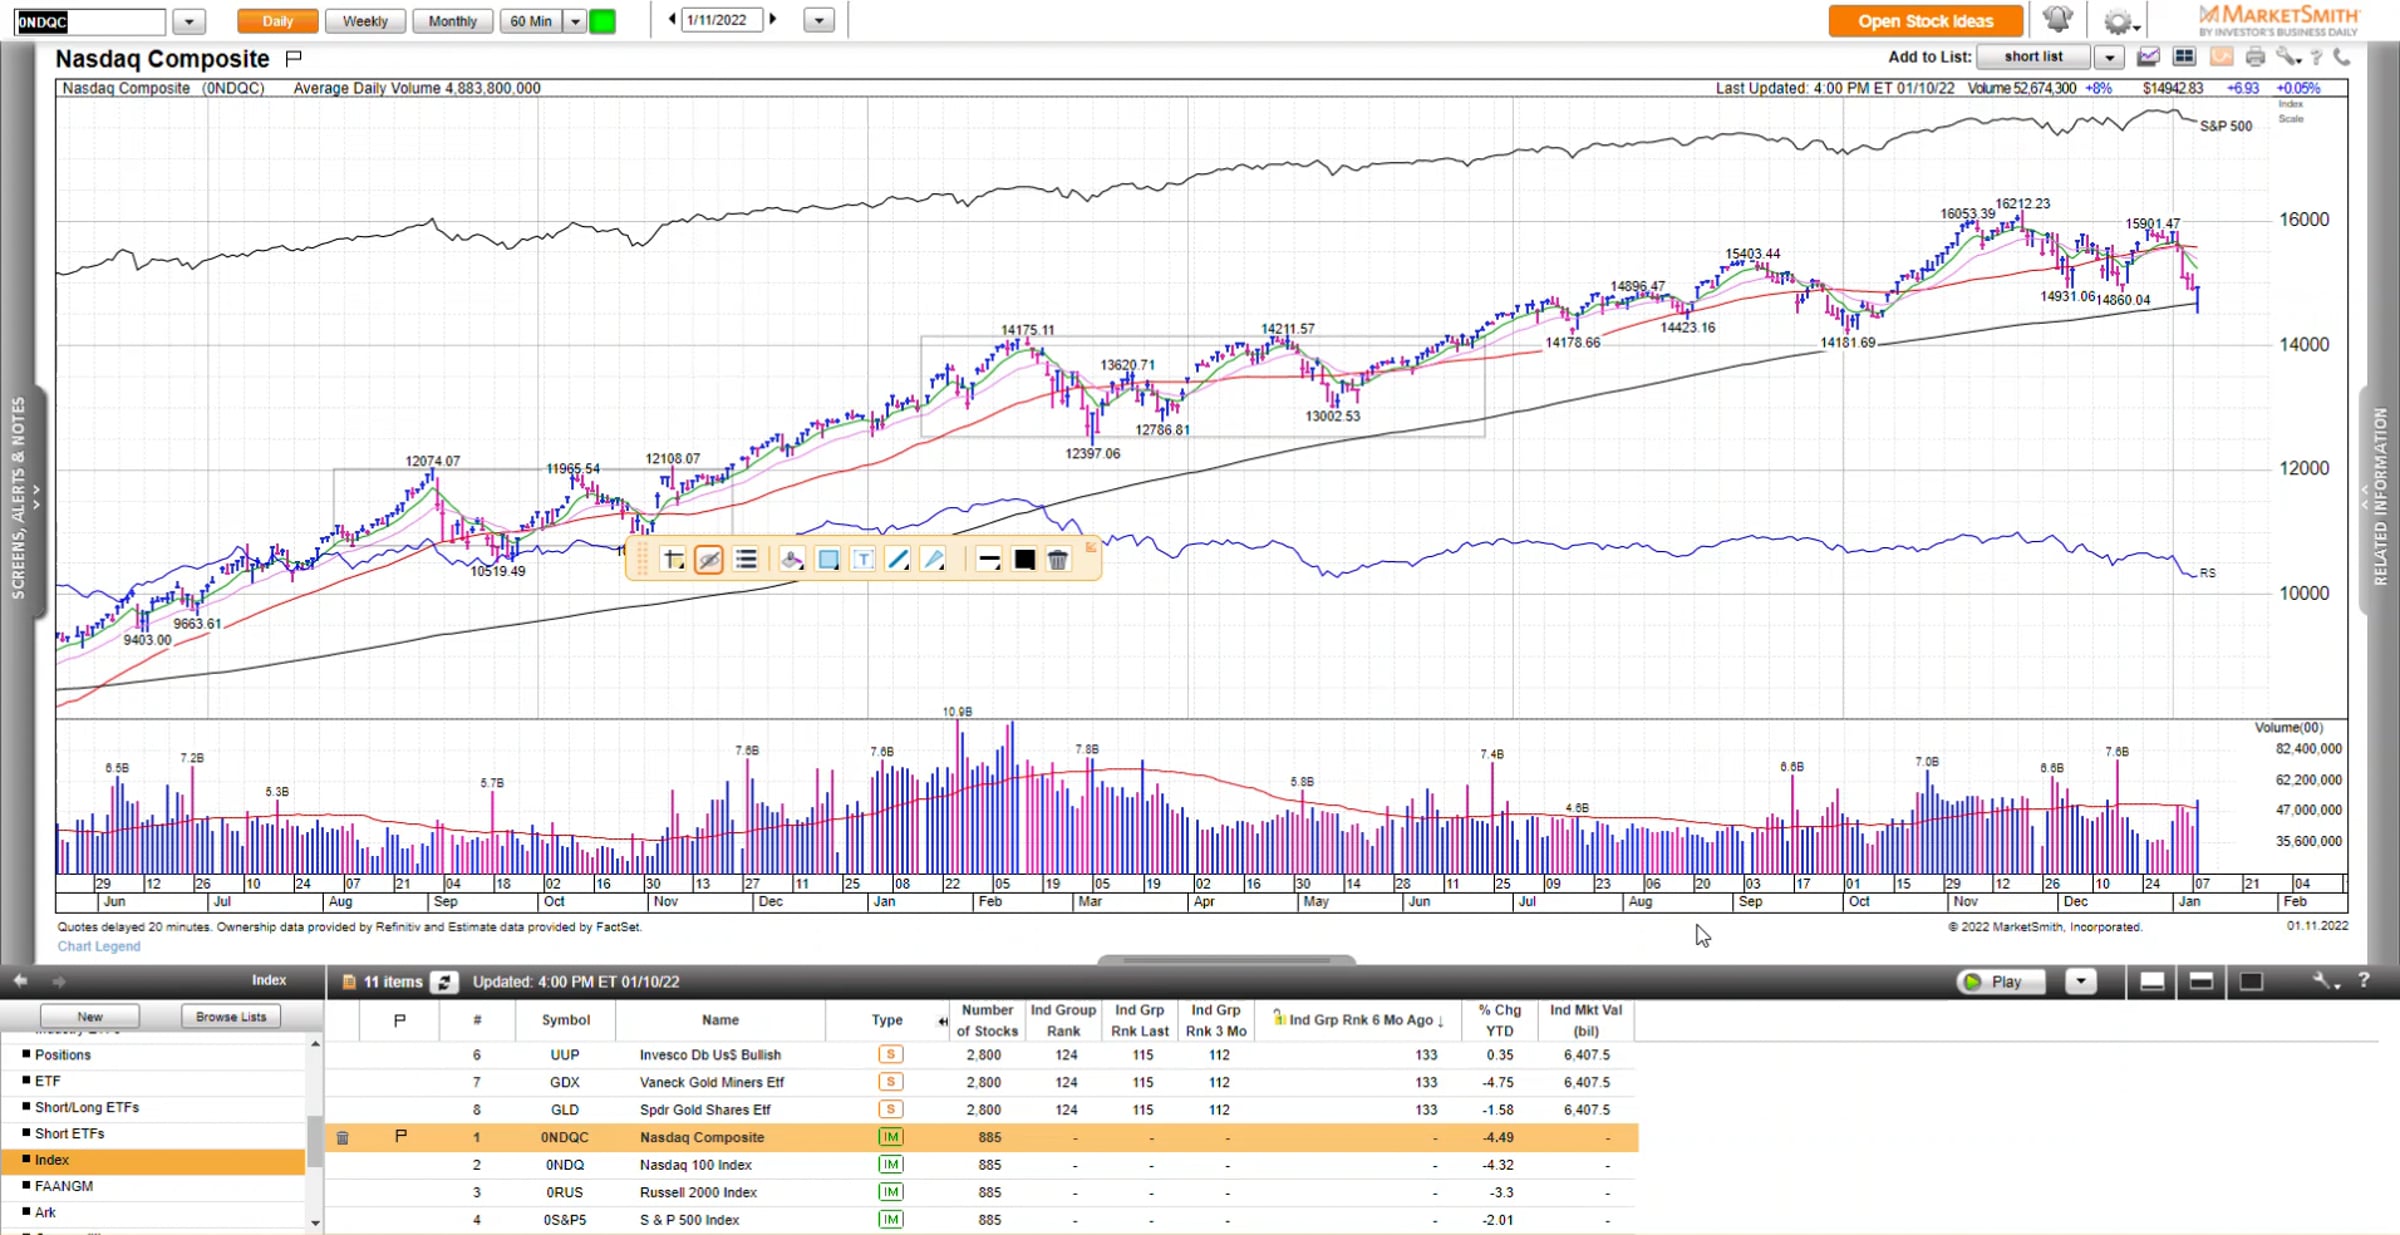Select the trend line drawing tool
Image resolution: width=2400 pixels, height=1235 pixels.
[898, 560]
